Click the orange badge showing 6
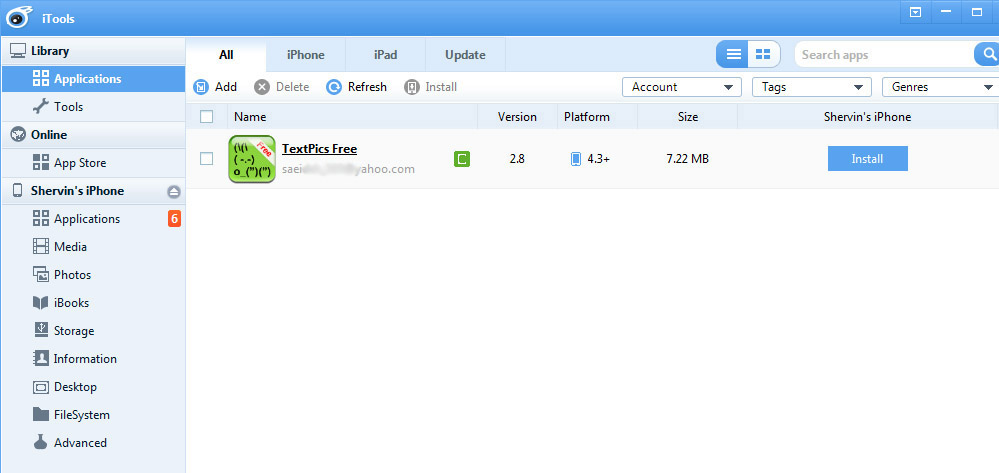Image resolution: width=999 pixels, height=473 pixels. click(x=174, y=219)
